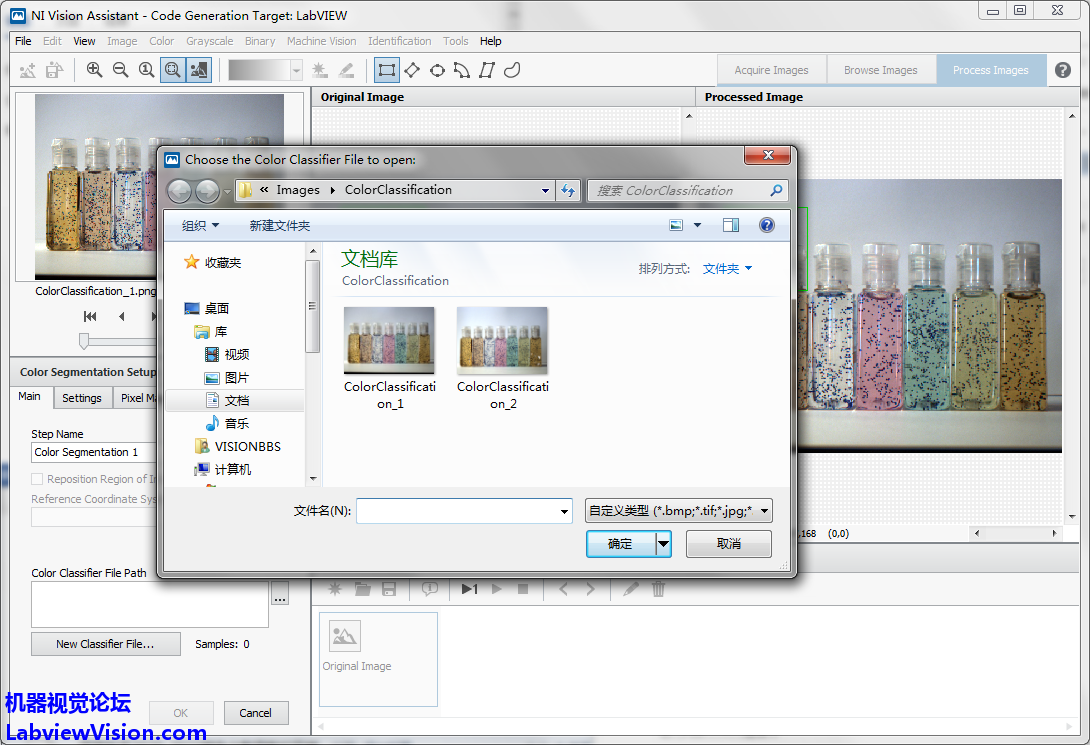The width and height of the screenshot is (1090, 745).
Task: Select the Rotated Rectangle ROI tool
Action: pos(411,70)
